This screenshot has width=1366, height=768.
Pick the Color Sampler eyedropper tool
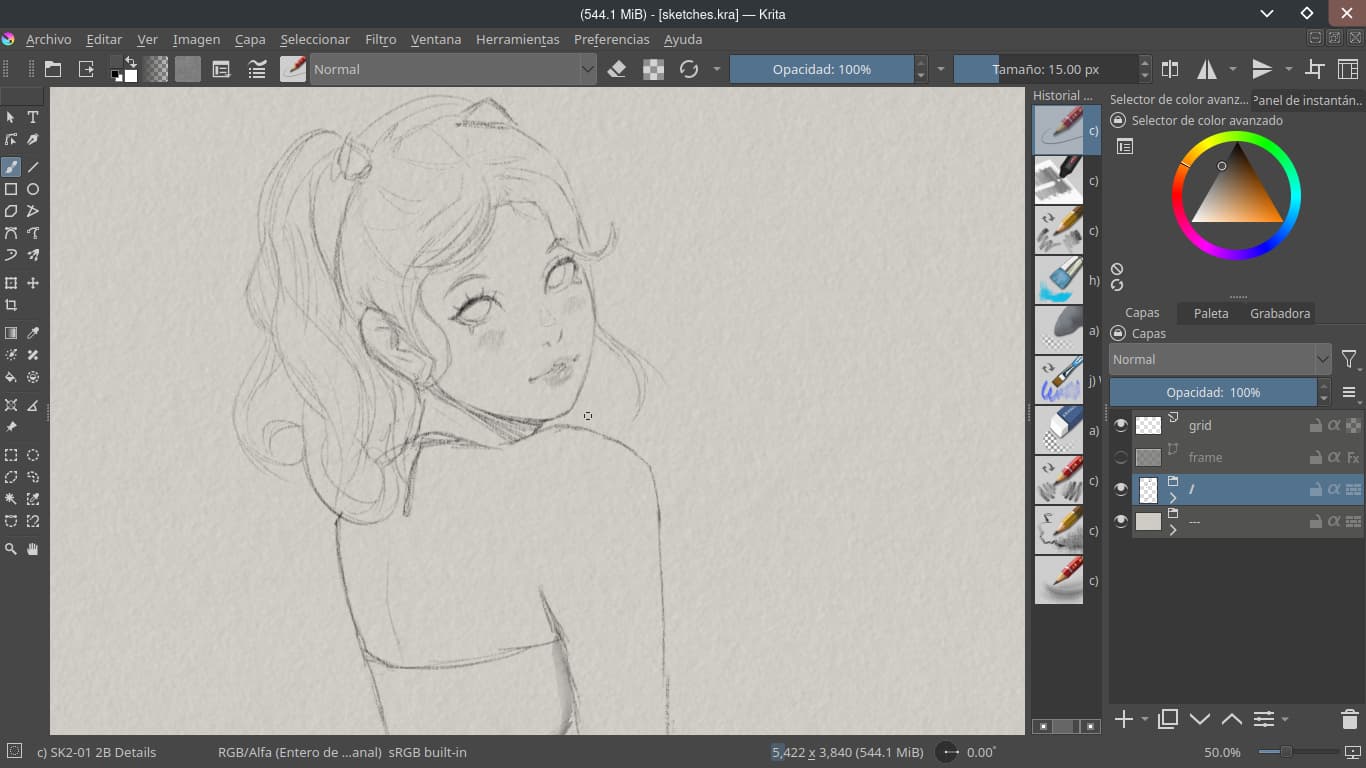click(x=33, y=333)
